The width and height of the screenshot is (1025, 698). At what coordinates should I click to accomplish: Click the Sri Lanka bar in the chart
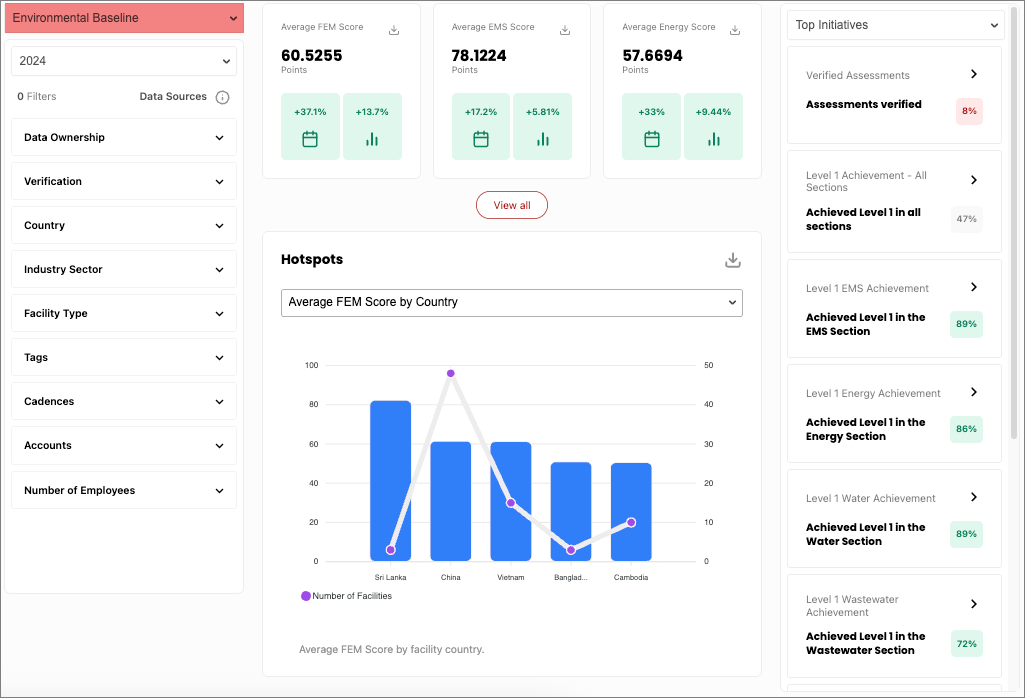390,480
